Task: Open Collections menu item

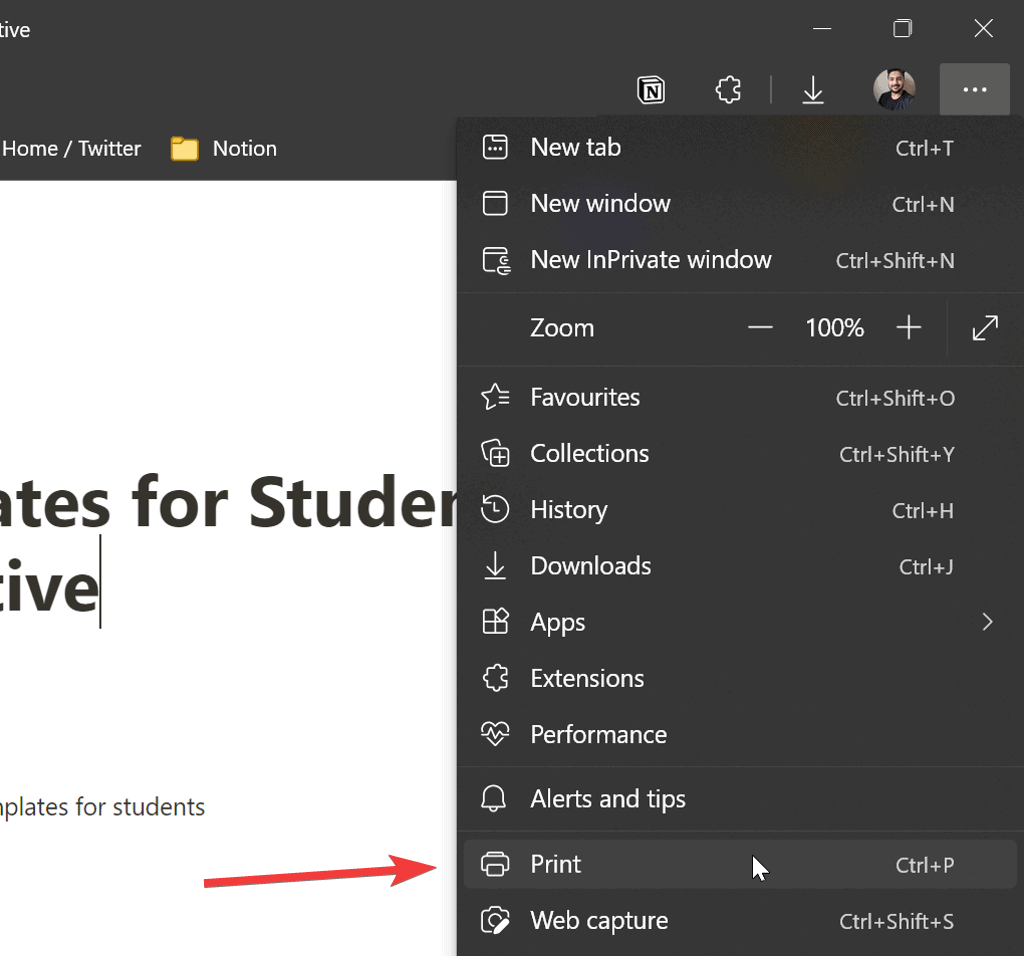Action: [x=589, y=454]
